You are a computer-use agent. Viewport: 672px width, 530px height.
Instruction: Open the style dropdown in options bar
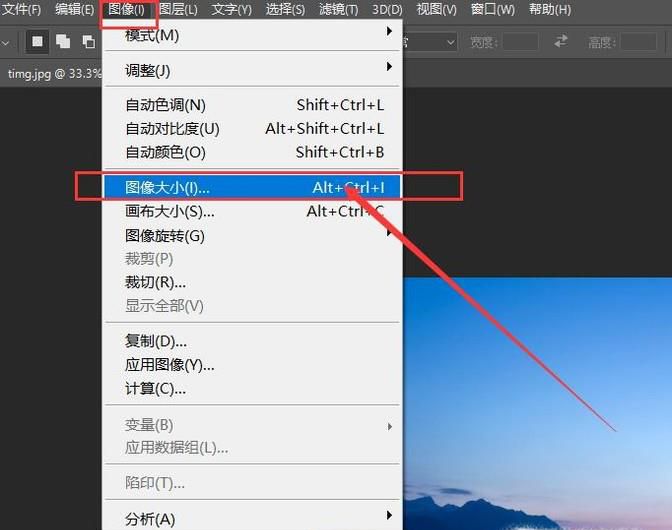tap(429, 42)
